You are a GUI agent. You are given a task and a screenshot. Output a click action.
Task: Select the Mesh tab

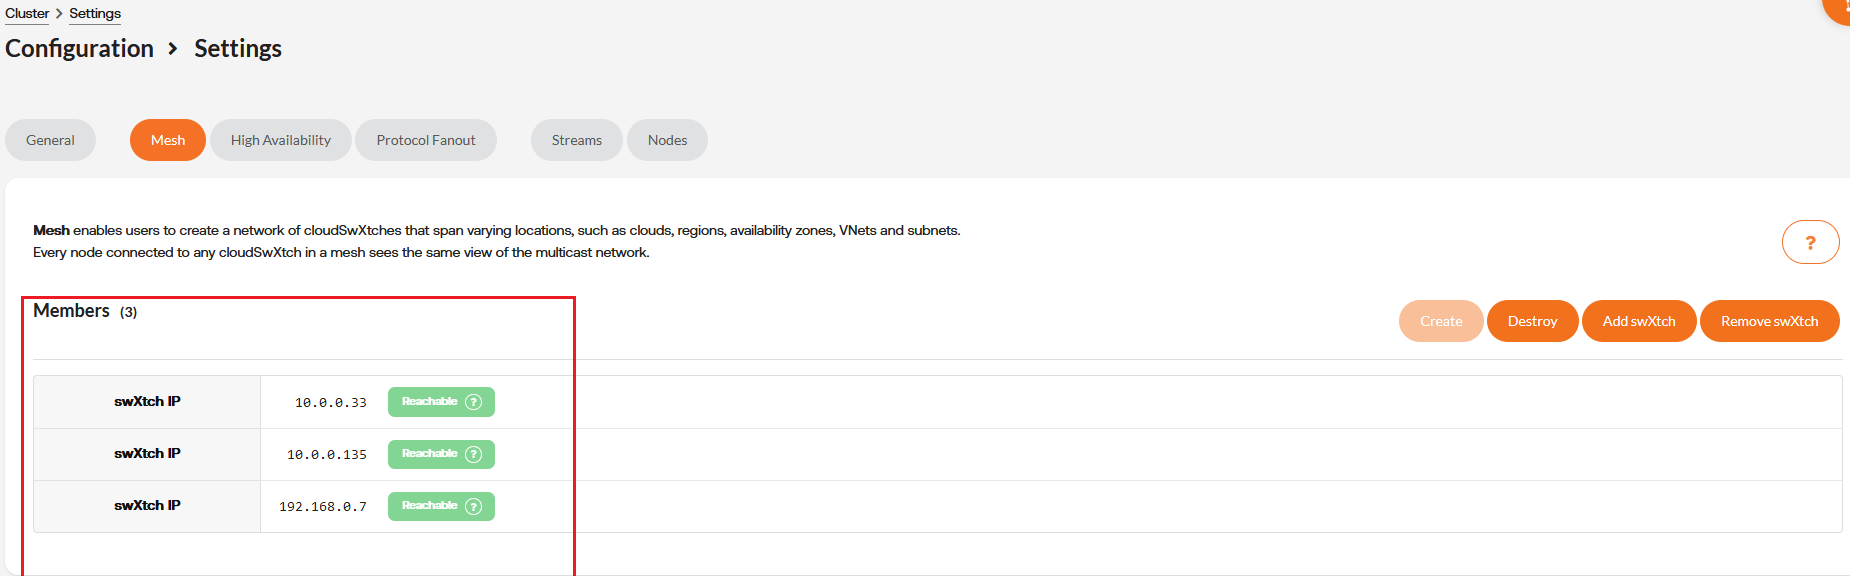pos(168,140)
